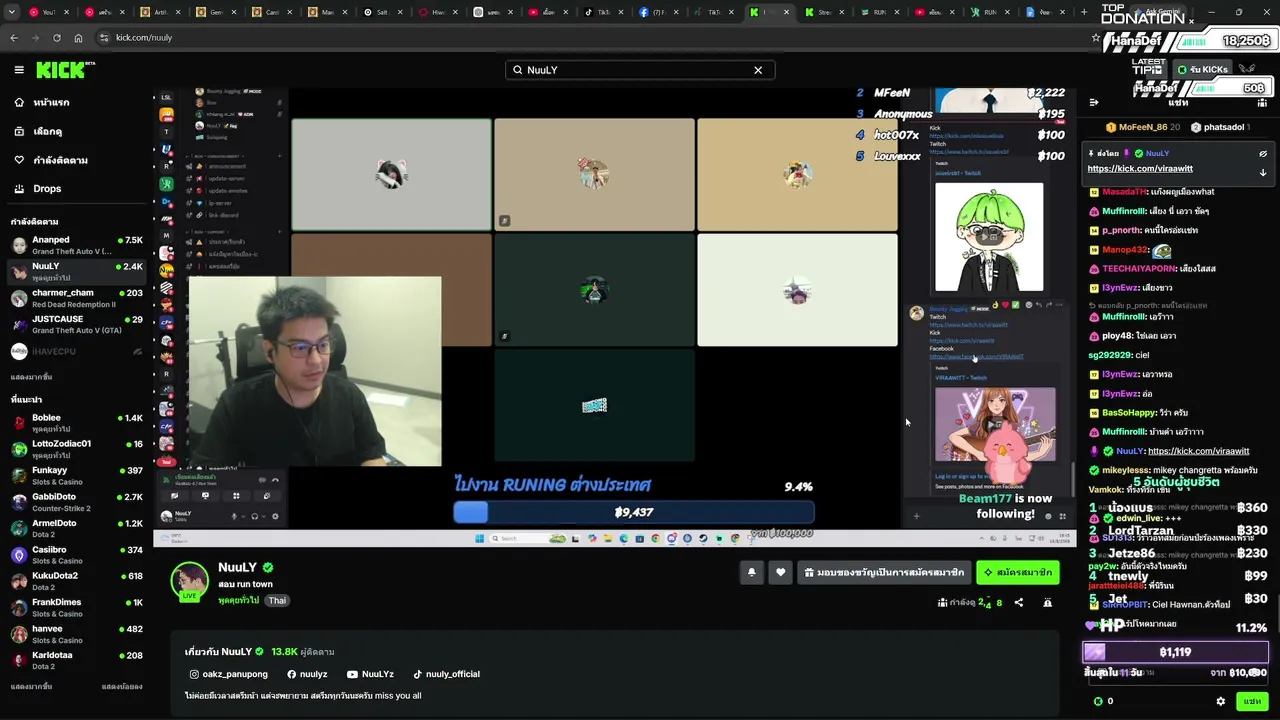The height and width of the screenshot is (720, 1280).
Task: Open FrankDimes recommended channel
Action: [x=76, y=608]
